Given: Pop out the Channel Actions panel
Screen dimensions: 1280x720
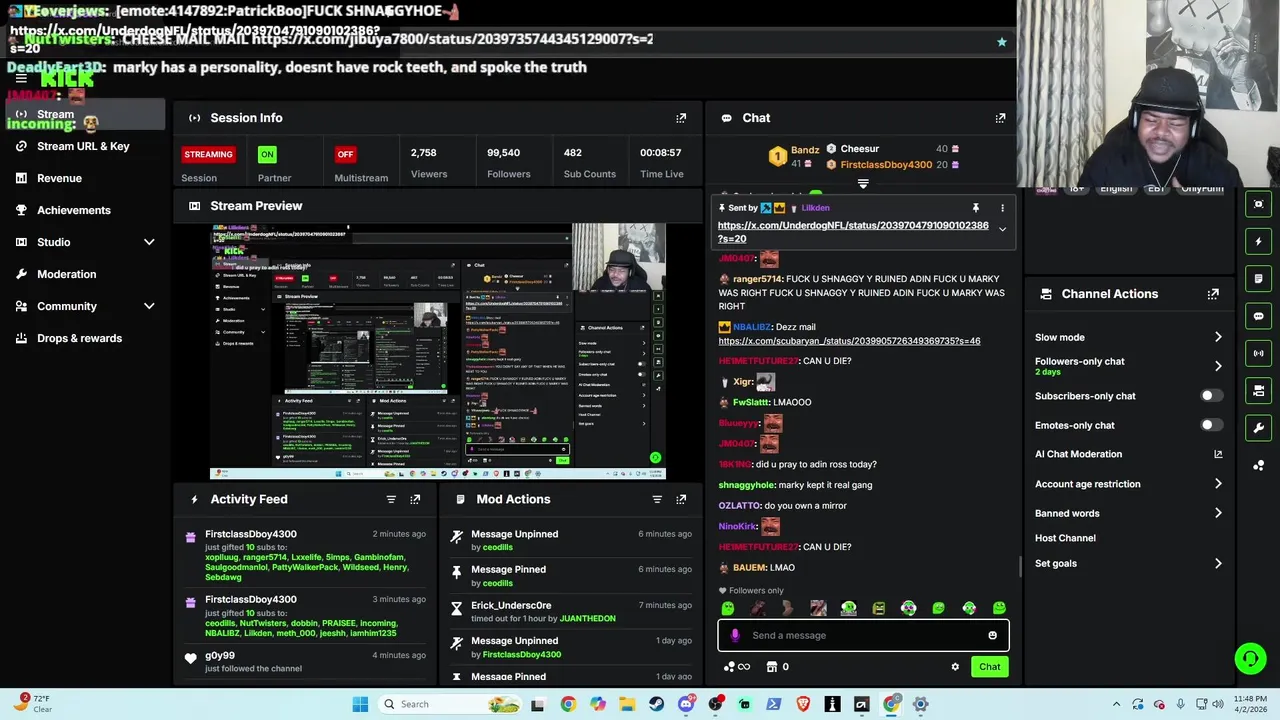Looking at the screenshot, I should 1213,294.
